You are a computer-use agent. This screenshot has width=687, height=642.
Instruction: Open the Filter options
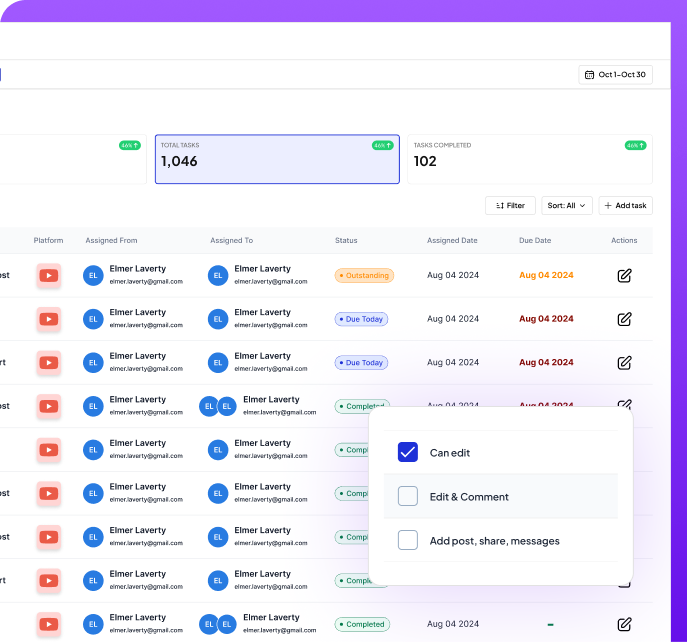click(x=510, y=205)
